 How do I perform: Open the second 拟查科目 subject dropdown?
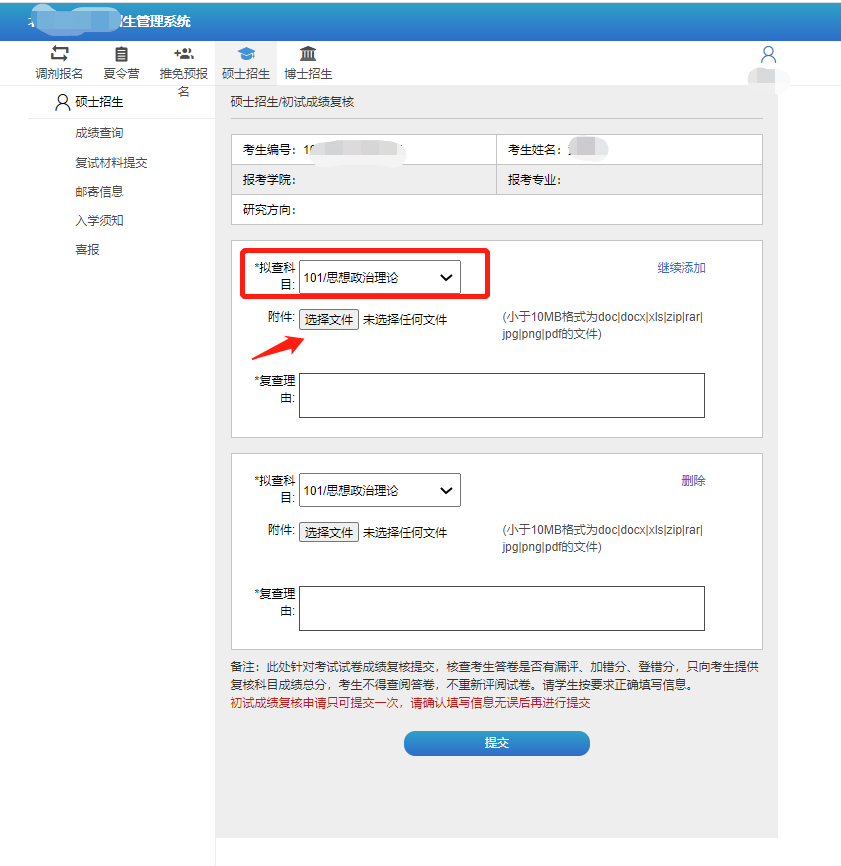380,491
